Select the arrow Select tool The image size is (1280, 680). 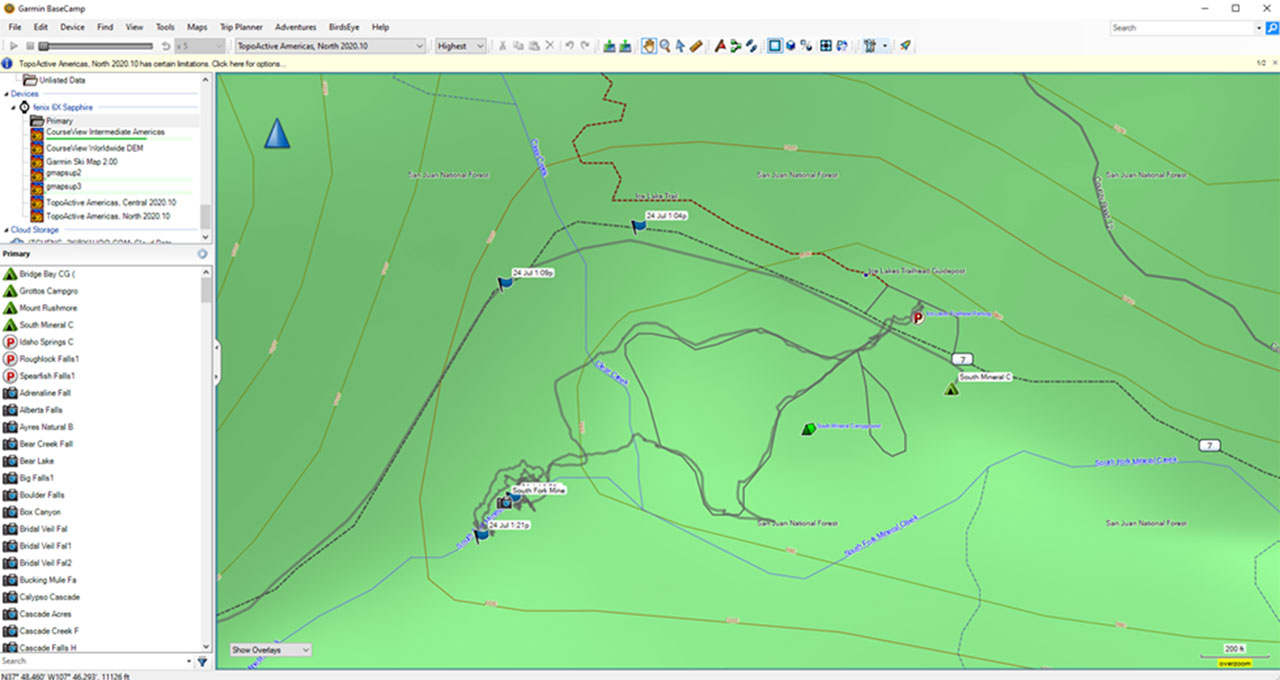(x=680, y=46)
